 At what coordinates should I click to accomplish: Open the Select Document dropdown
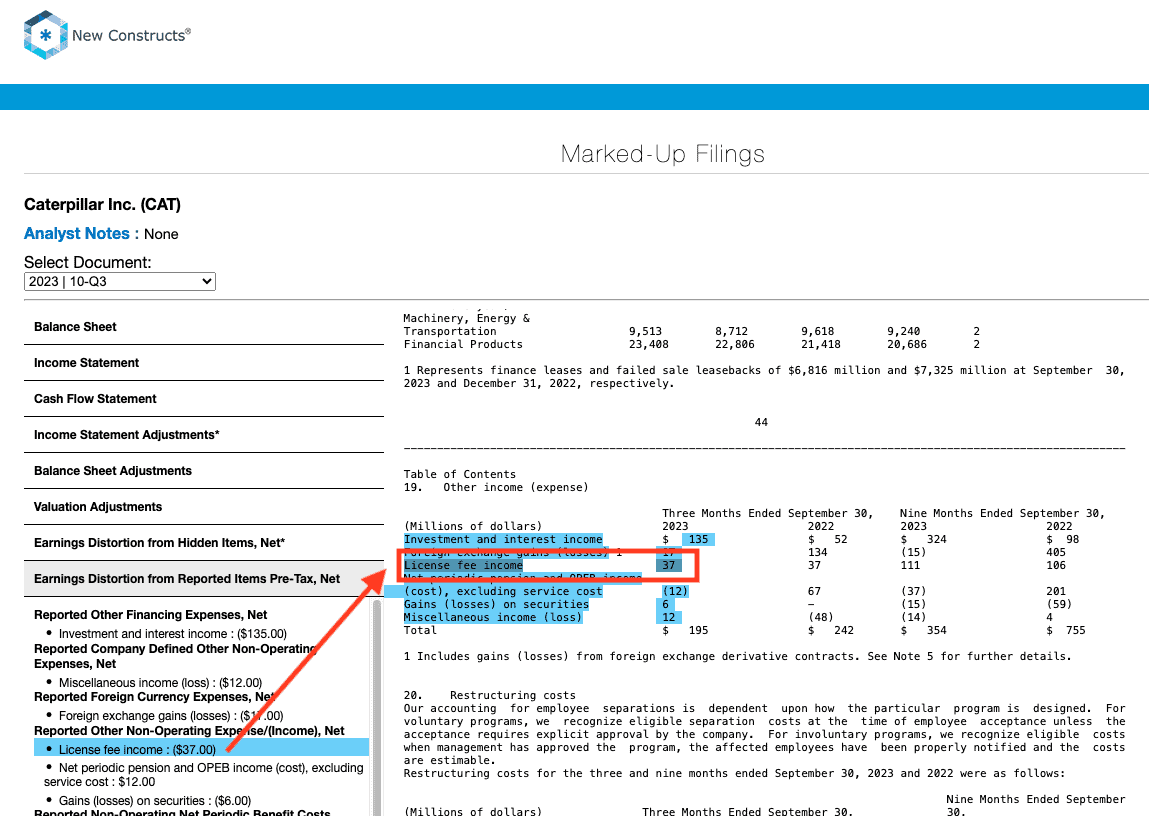[x=119, y=281]
